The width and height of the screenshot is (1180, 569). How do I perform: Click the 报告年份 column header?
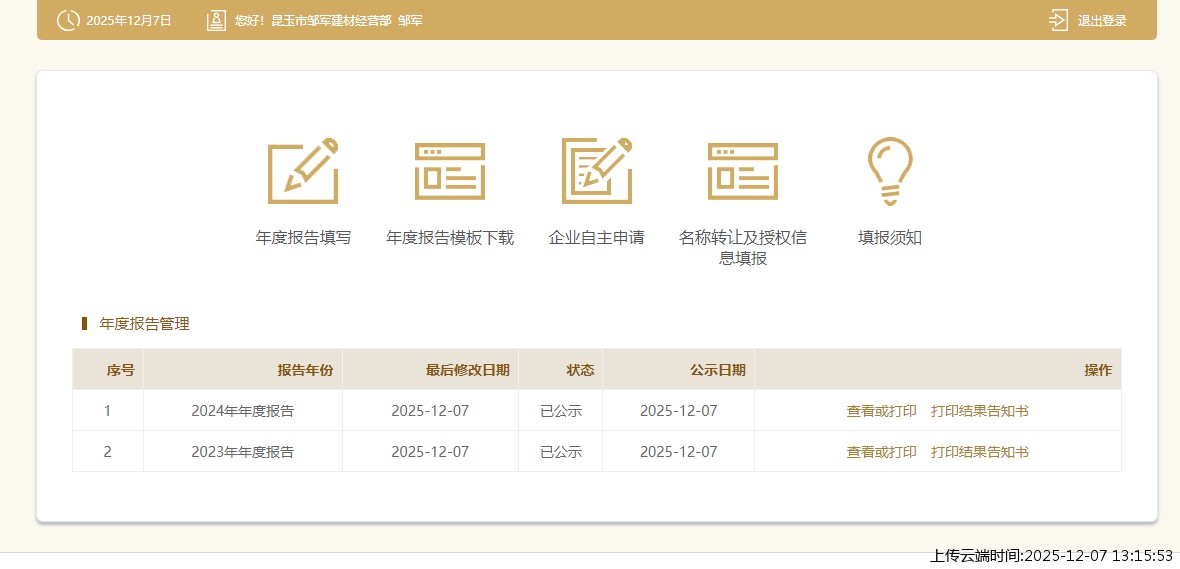305,370
